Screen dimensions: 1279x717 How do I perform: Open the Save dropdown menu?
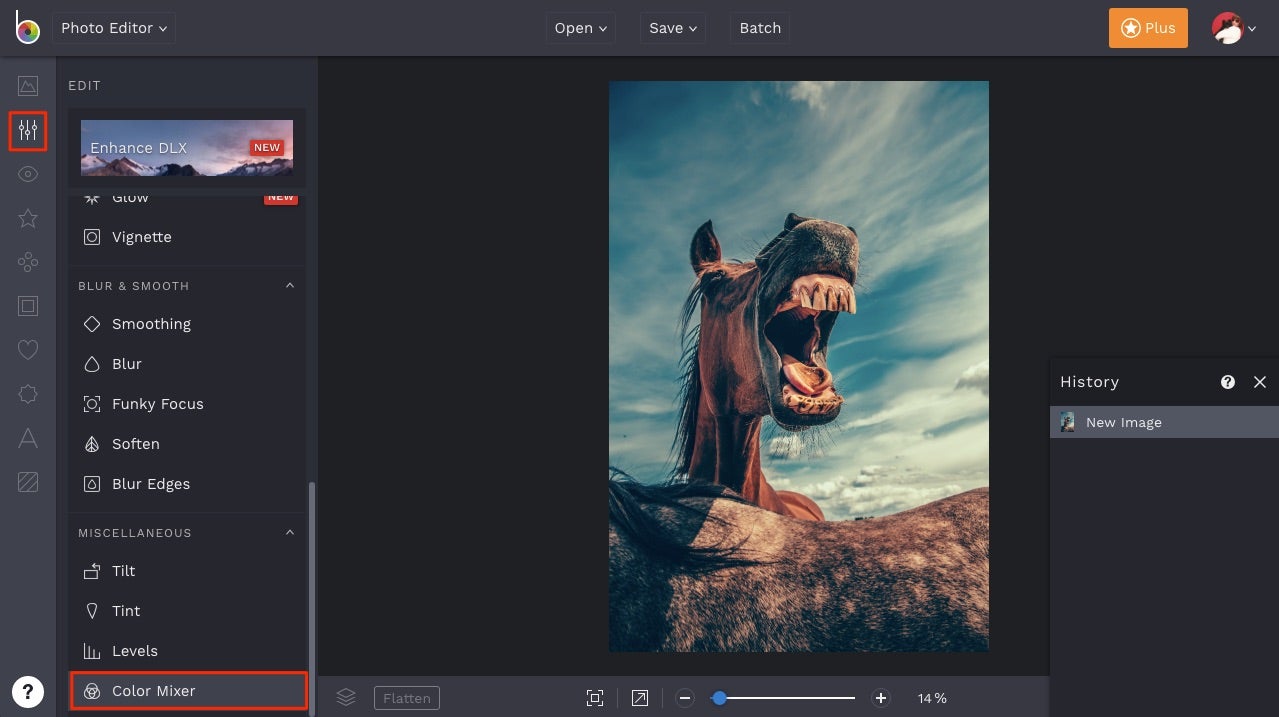[x=672, y=28]
